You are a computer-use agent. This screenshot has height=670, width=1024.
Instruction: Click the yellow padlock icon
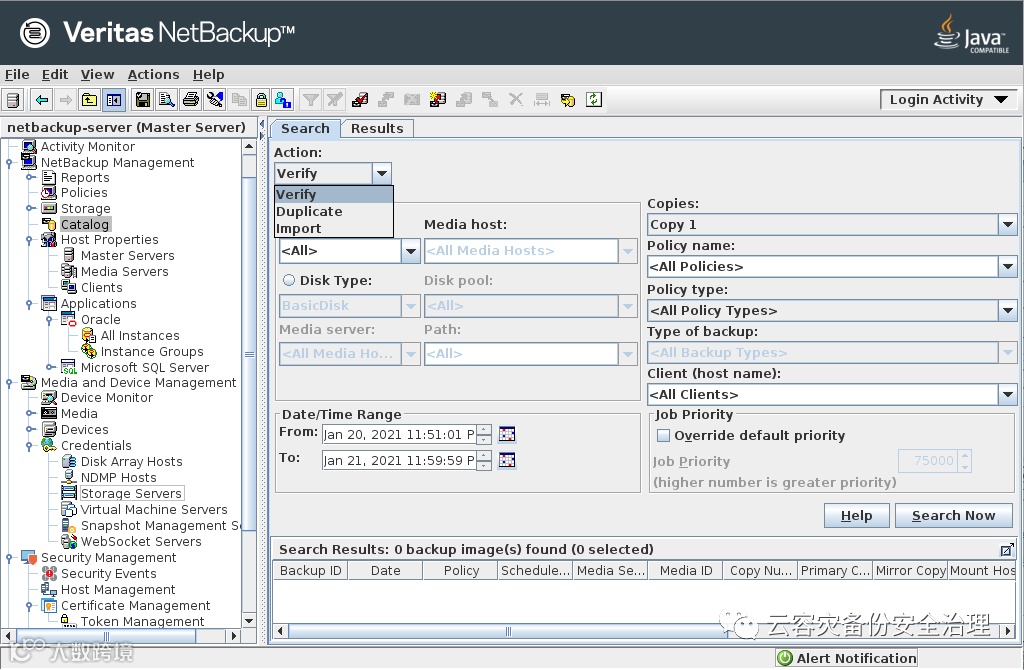pos(261,100)
